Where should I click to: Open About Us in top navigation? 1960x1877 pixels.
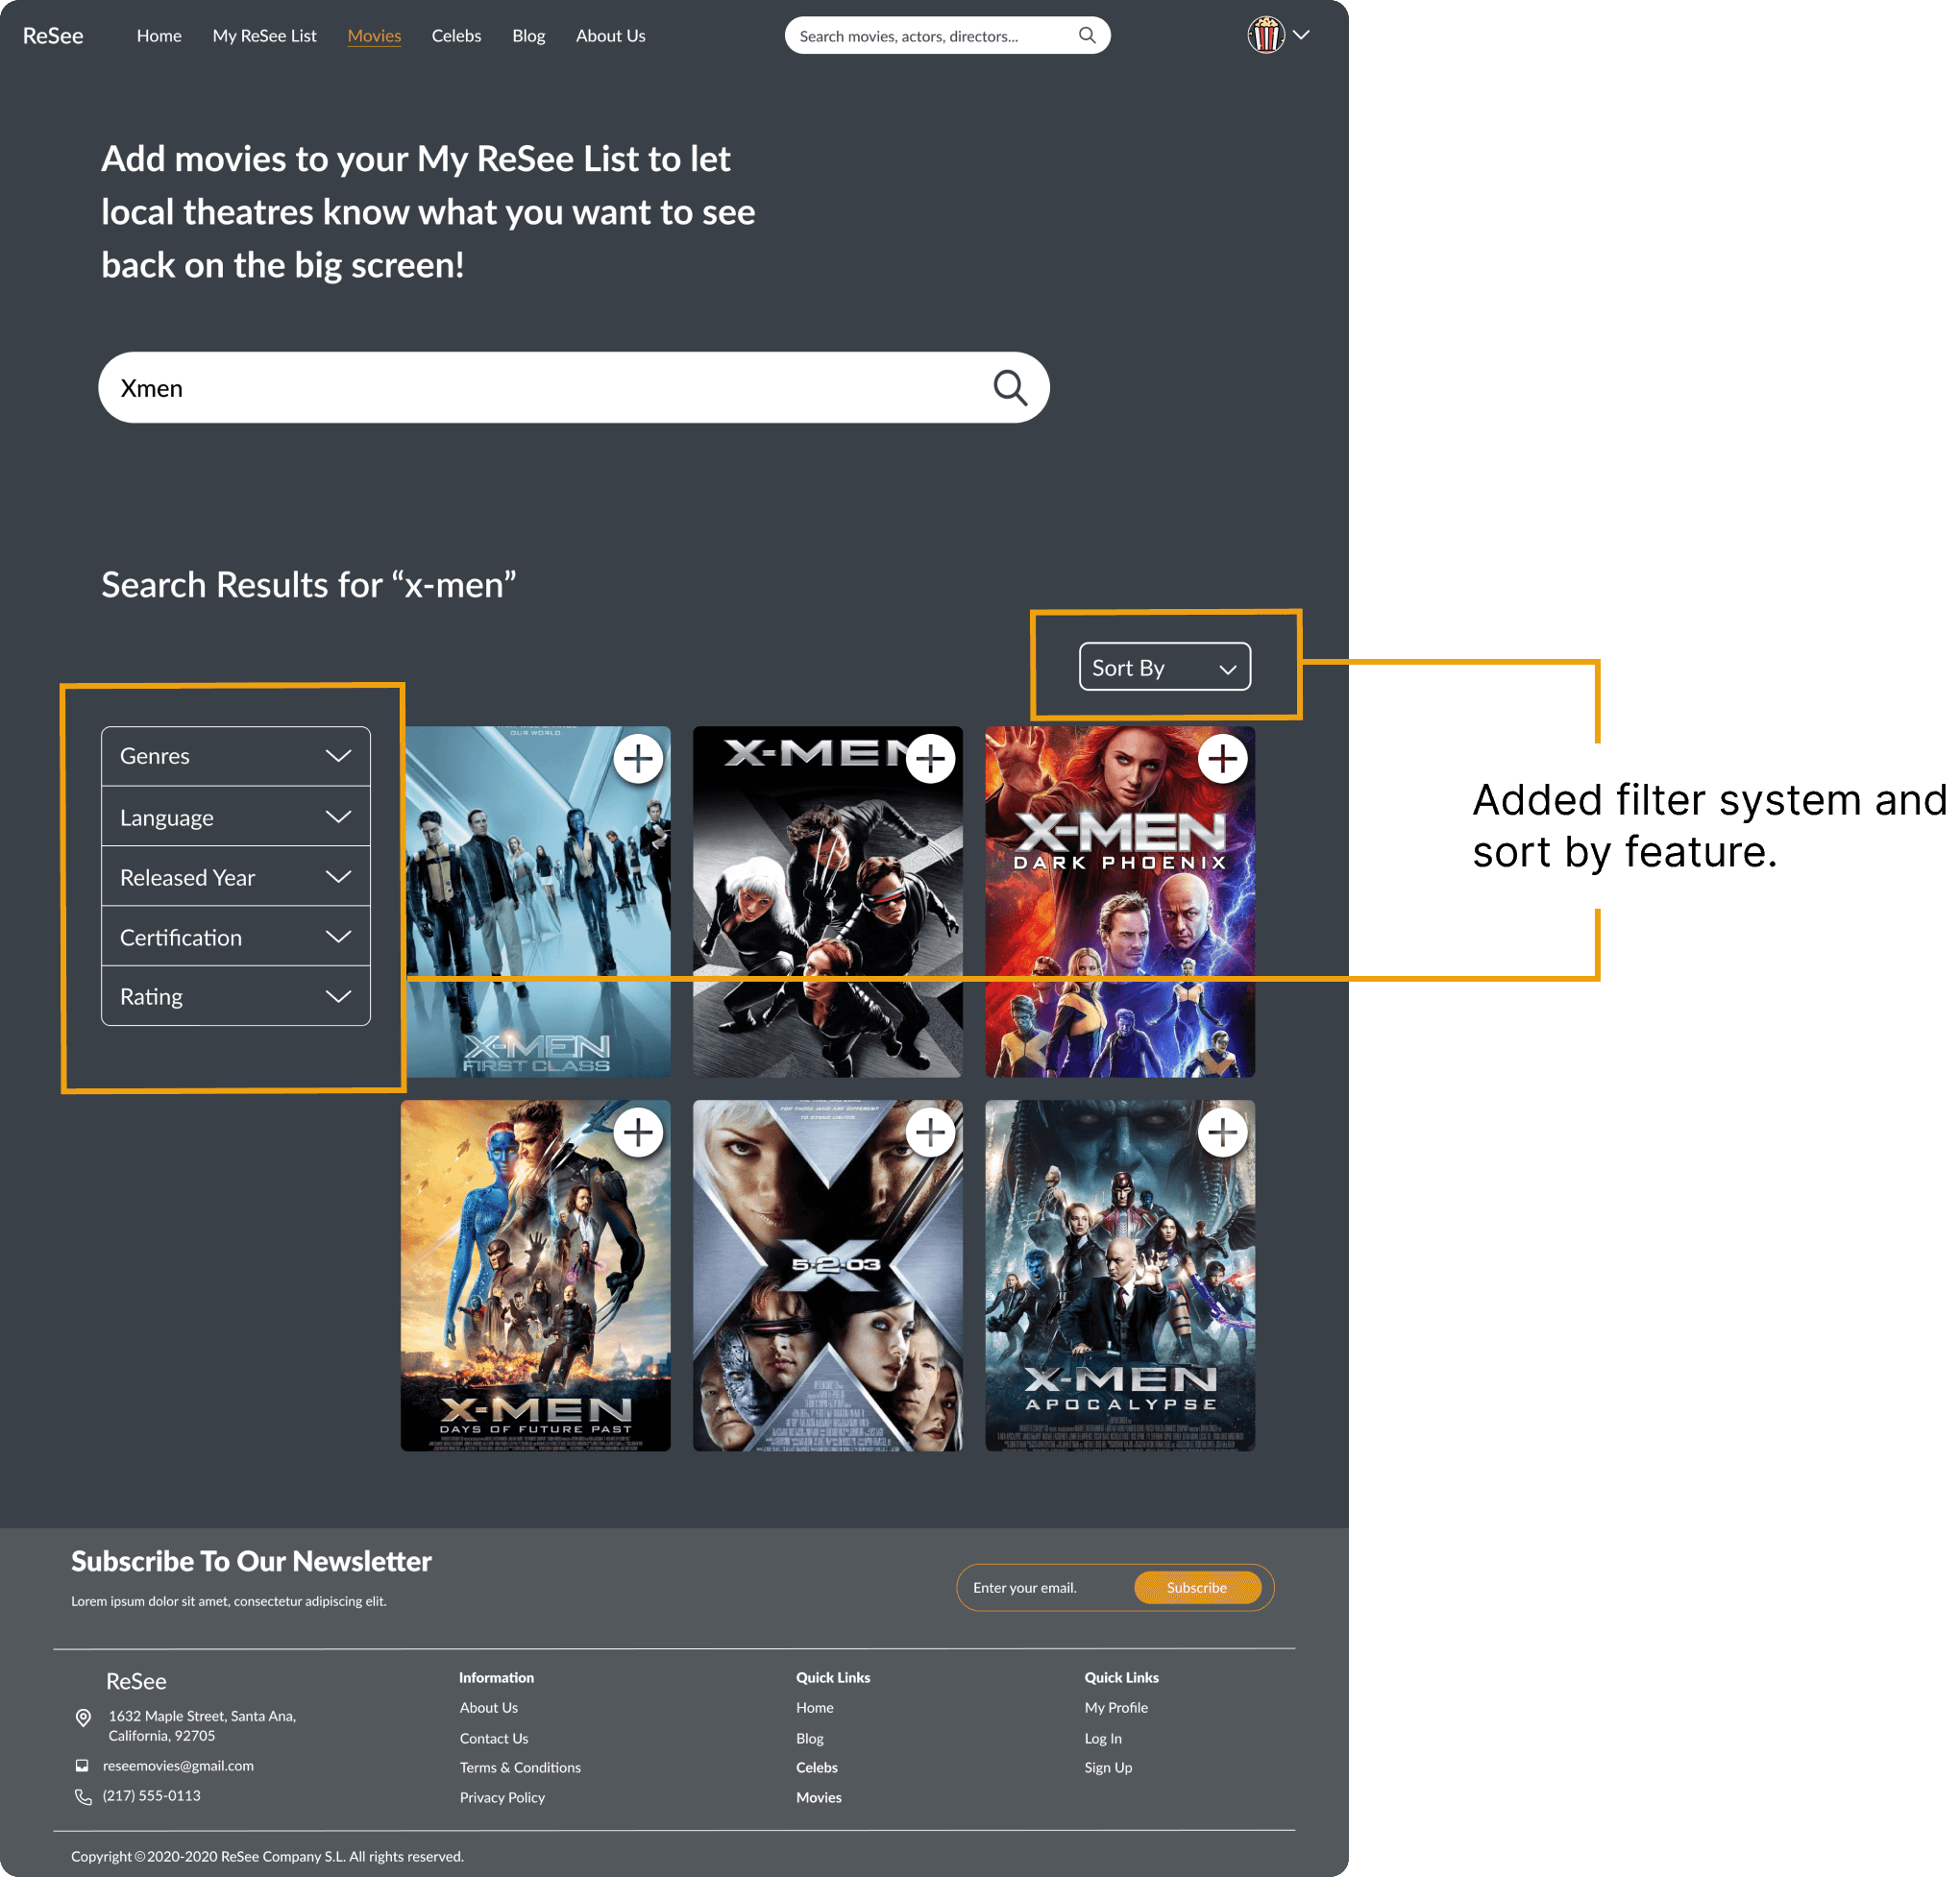(610, 36)
